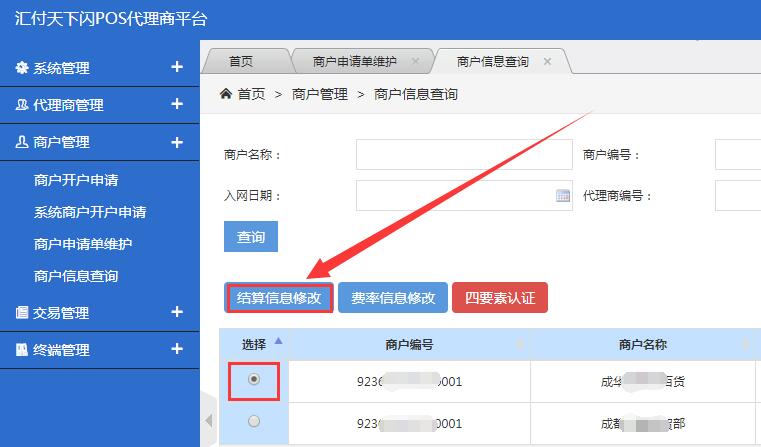Click the 结算信息修改 button
This screenshot has width=761, height=447.
[x=279, y=298]
